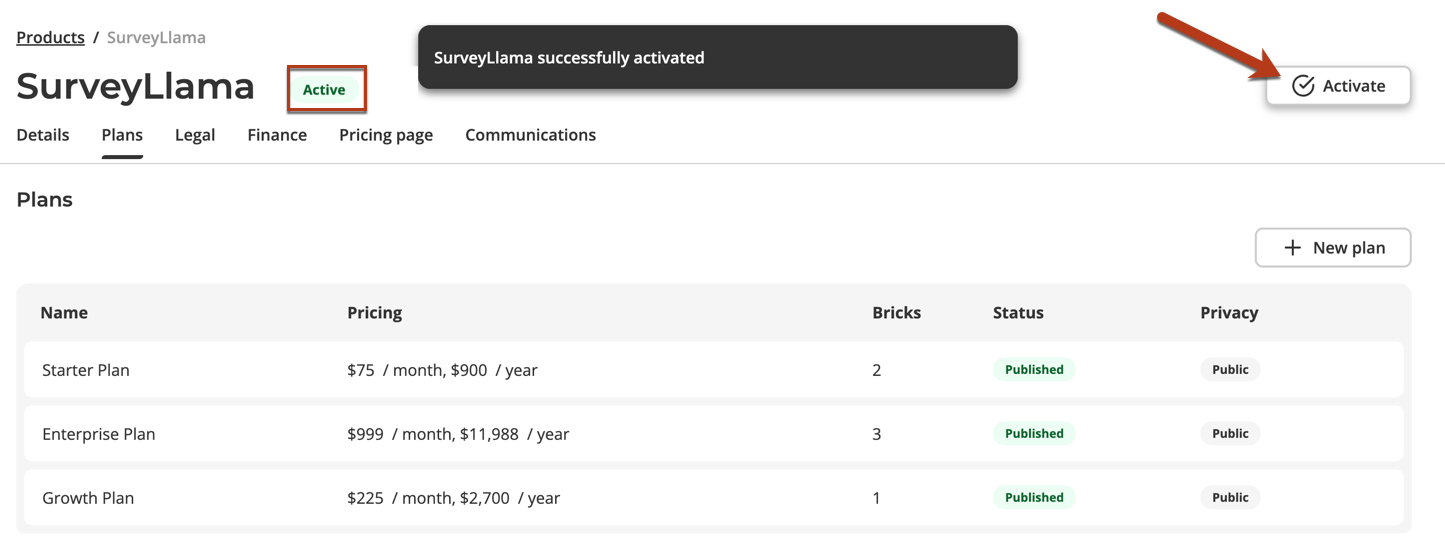The width and height of the screenshot is (1445, 555).
Task: Open the Legal tab
Action: [195, 135]
